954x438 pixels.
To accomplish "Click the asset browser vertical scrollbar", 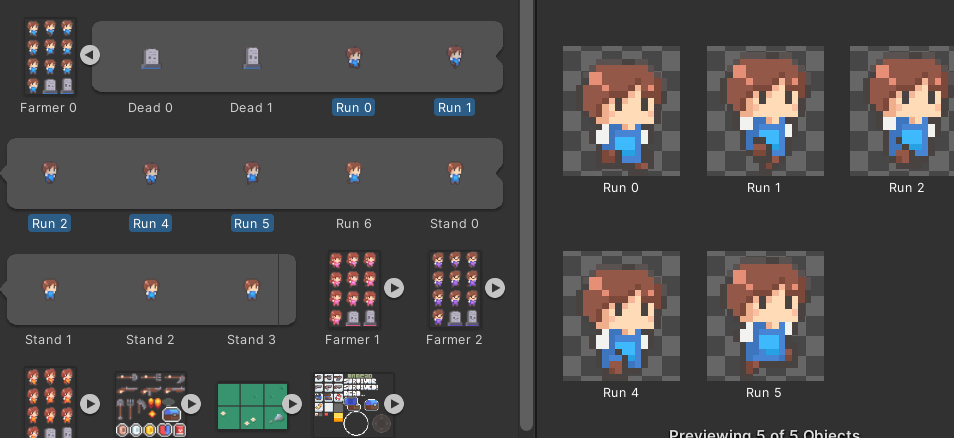I will click(526, 200).
